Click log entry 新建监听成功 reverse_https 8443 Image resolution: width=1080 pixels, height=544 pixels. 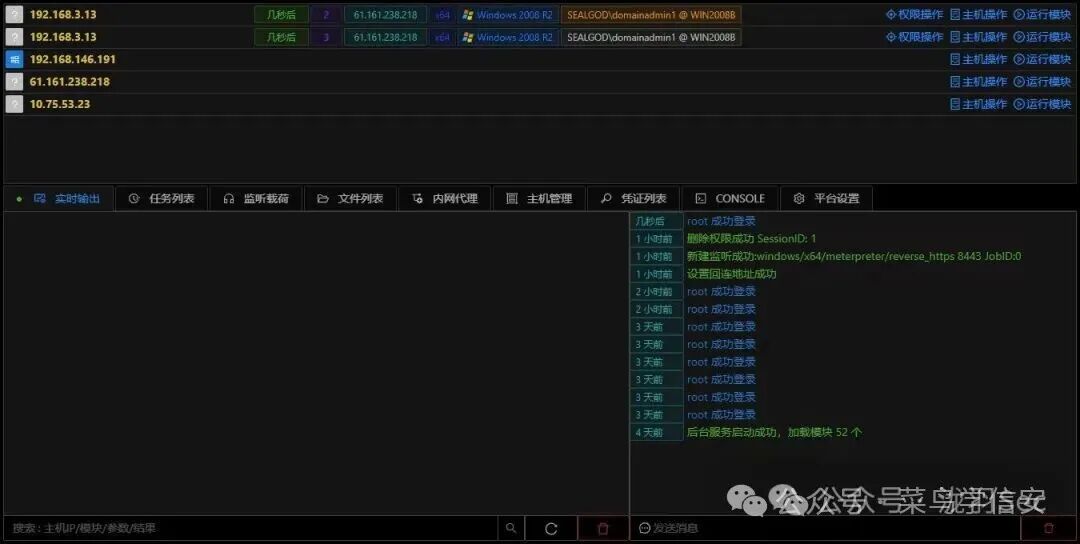(x=854, y=256)
